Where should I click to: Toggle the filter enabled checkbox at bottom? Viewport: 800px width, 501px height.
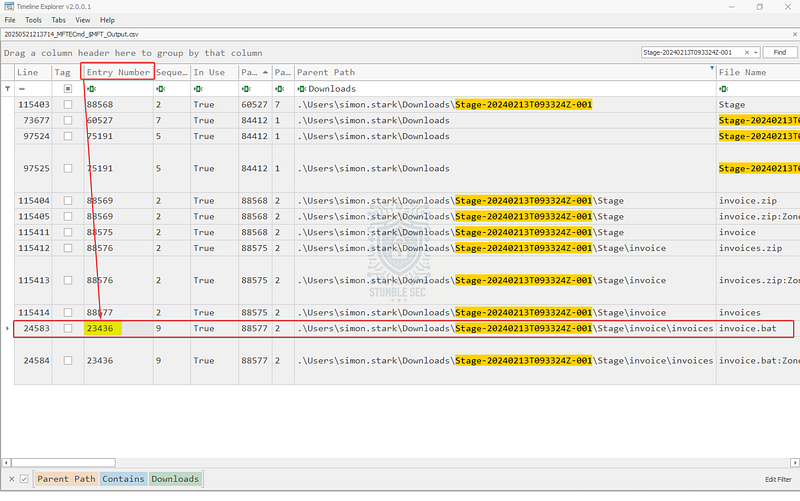pyautogui.click(x=24, y=479)
